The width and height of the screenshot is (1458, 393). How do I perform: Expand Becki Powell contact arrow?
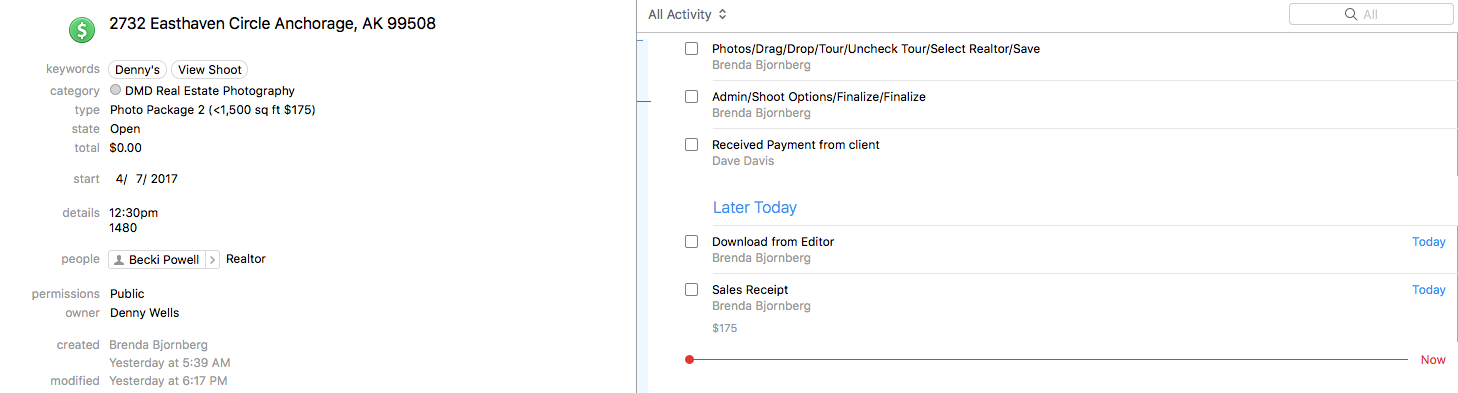211,260
